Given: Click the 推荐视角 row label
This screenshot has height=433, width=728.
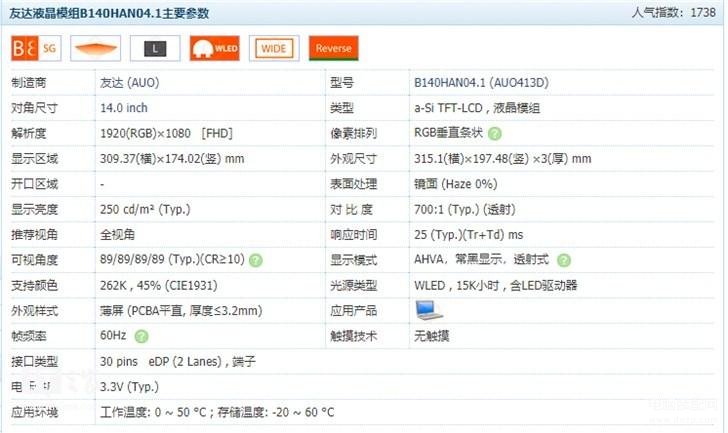Looking at the screenshot, I should coord(34,235).
